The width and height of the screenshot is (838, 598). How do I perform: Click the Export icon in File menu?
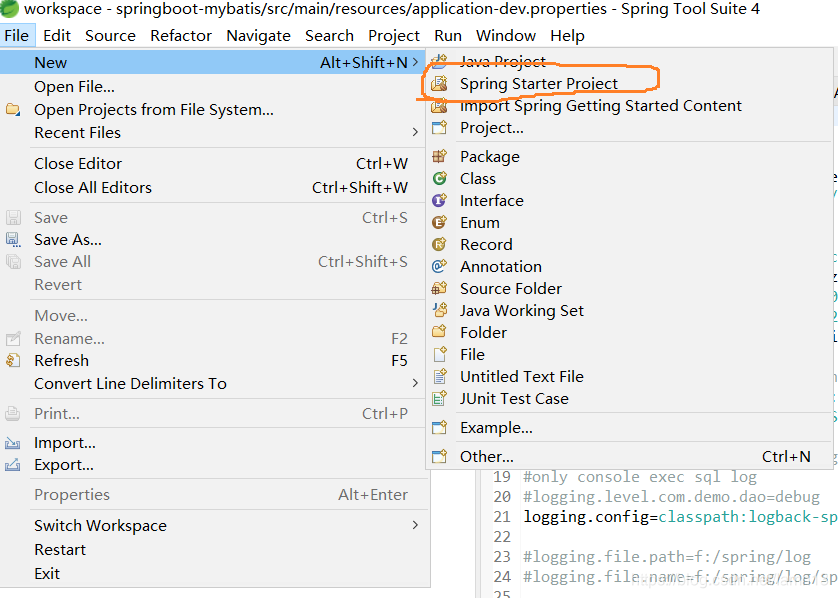[13, 465]
